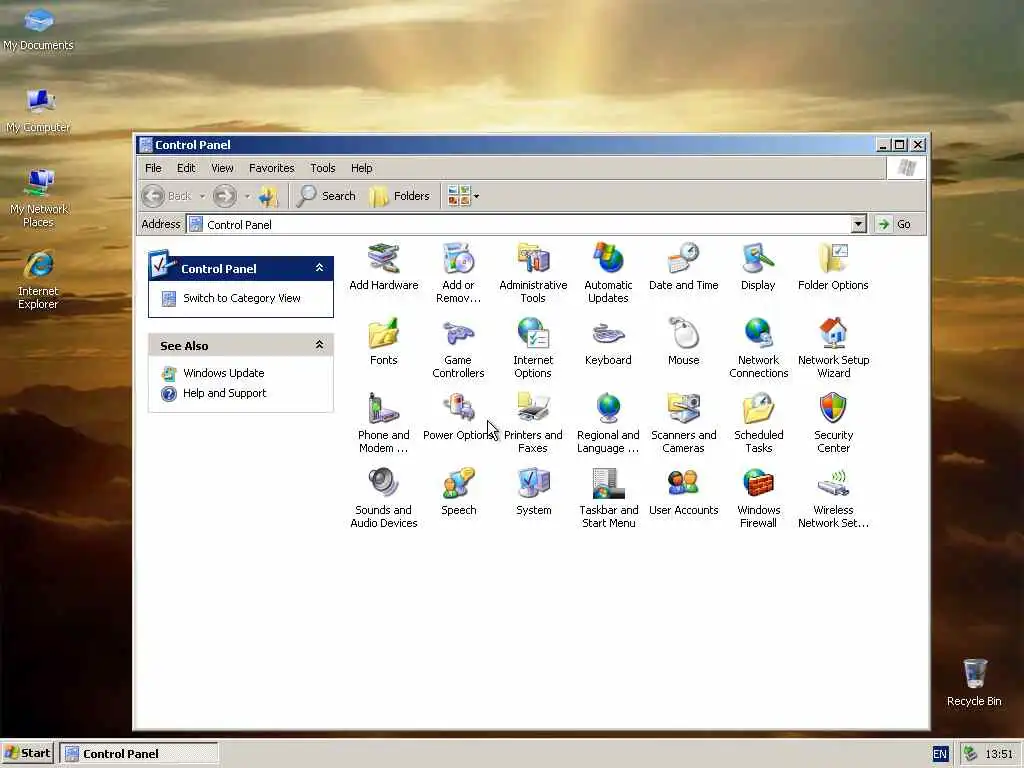Select the Internet Explorer desktop icon
The image size is (1024, 768).
pos(39,280)
